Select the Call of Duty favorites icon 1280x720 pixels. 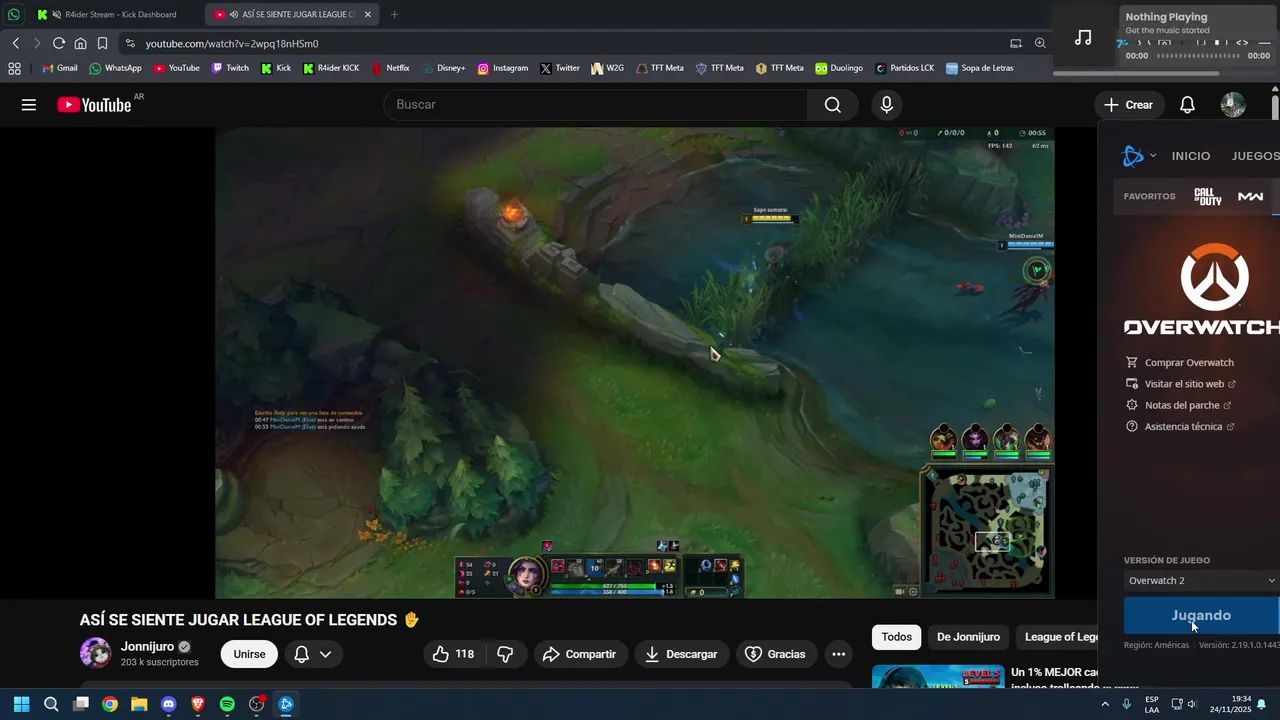(1208, 196)
